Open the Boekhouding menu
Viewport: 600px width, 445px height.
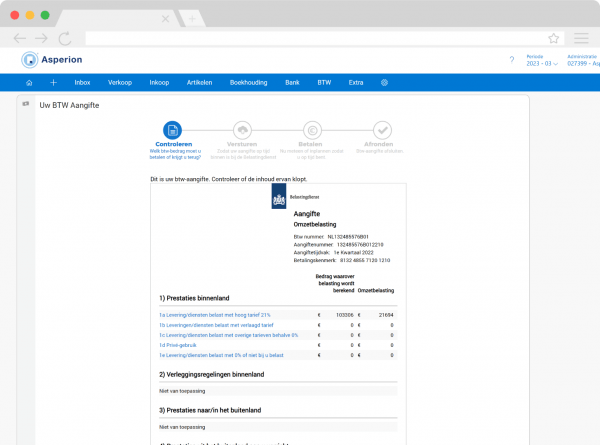coord(248,83)
